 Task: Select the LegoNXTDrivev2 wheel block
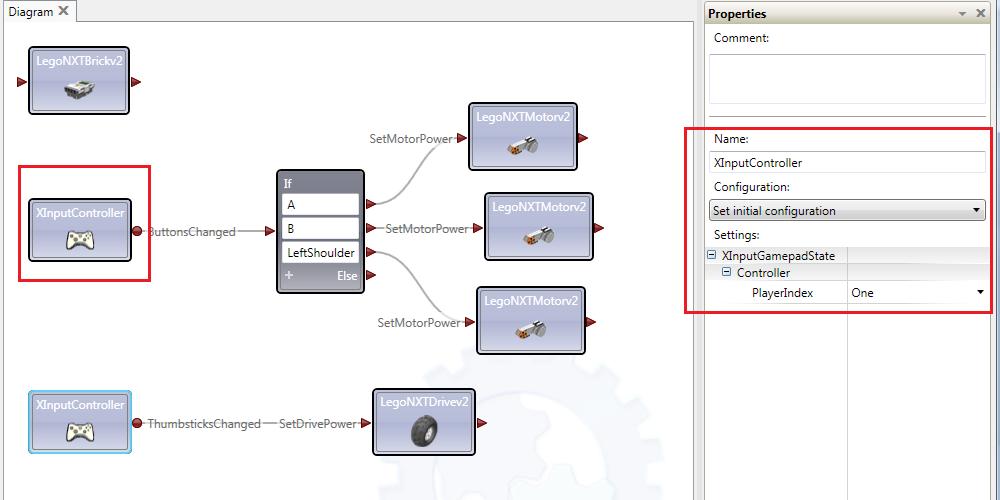[424, 422]
